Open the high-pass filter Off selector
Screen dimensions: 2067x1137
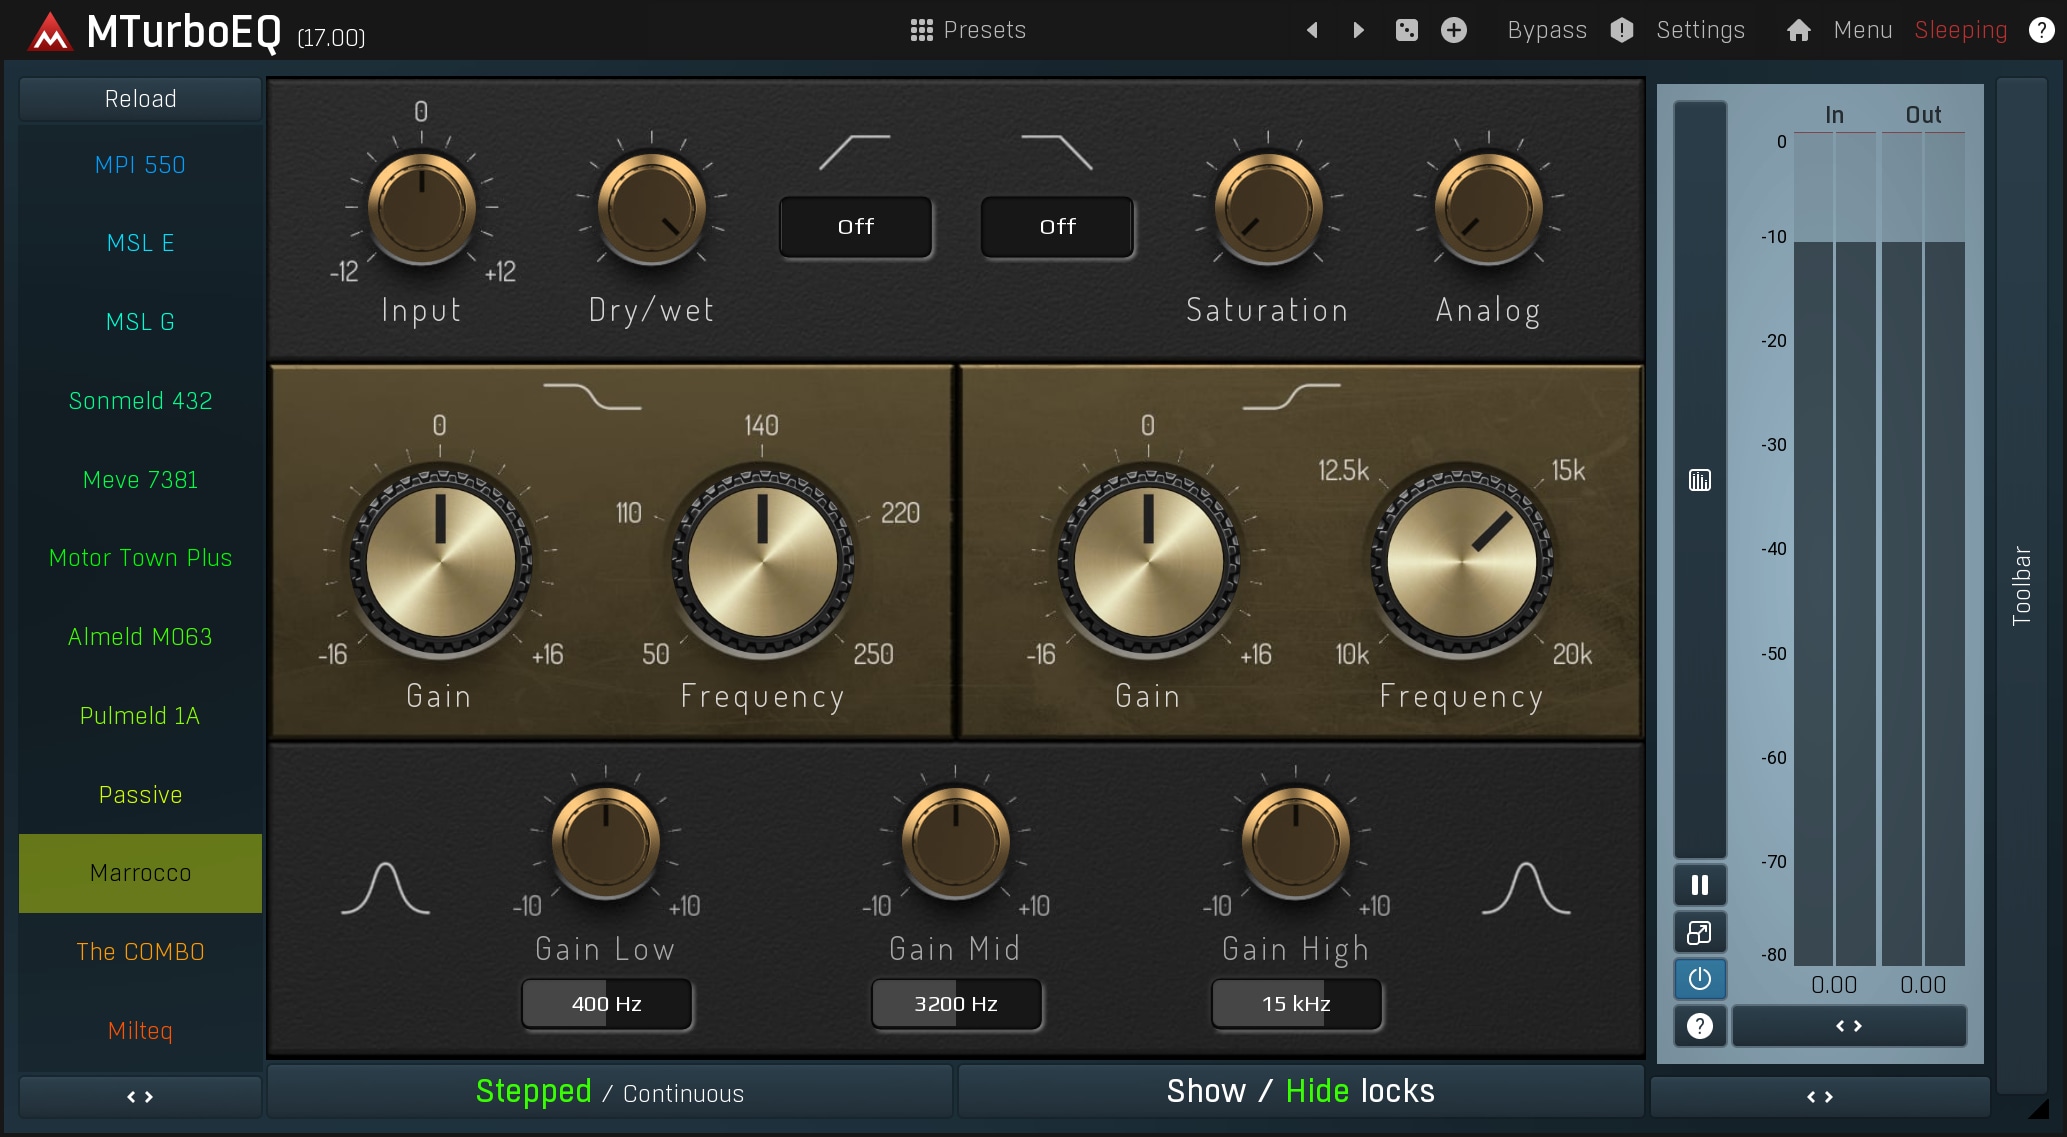(x=856, y=227)
